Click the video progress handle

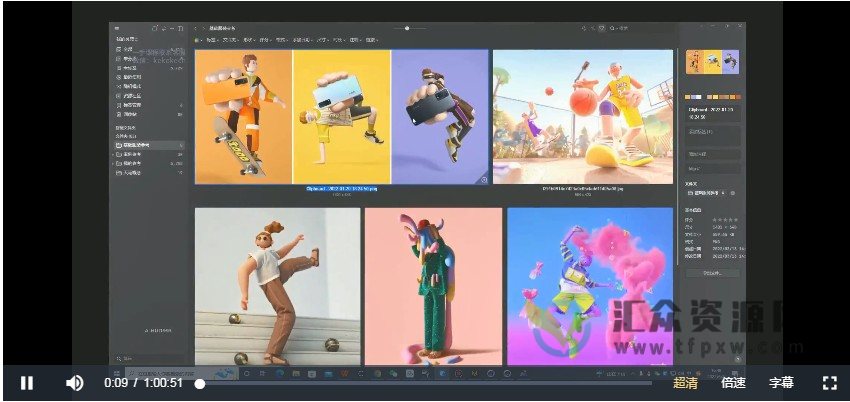[x=200, y=384]
